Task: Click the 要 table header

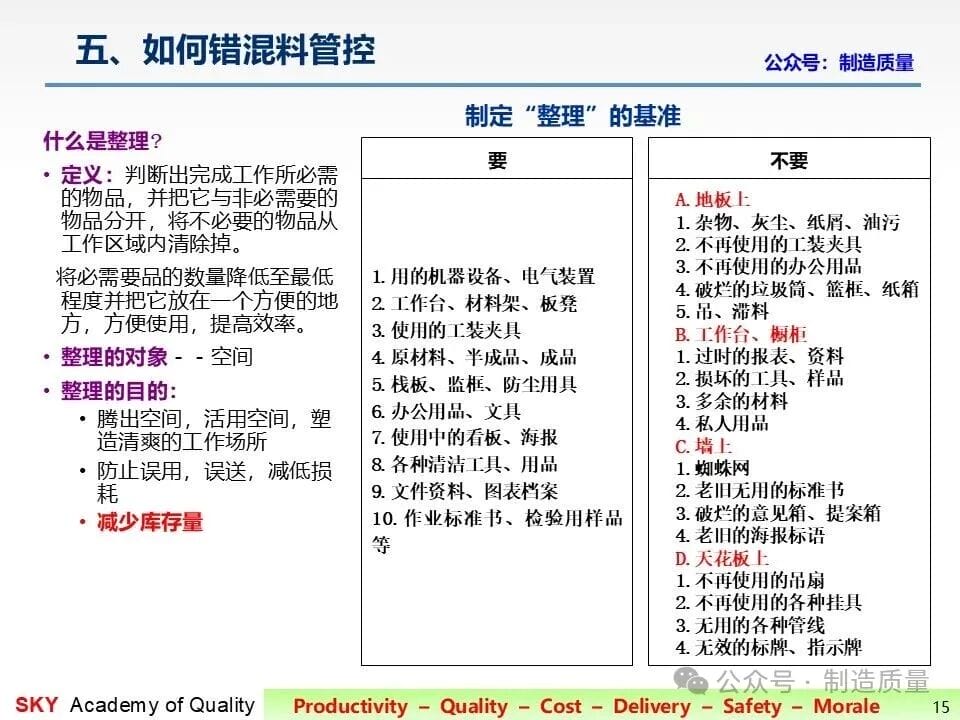Action: pos(497,160)
